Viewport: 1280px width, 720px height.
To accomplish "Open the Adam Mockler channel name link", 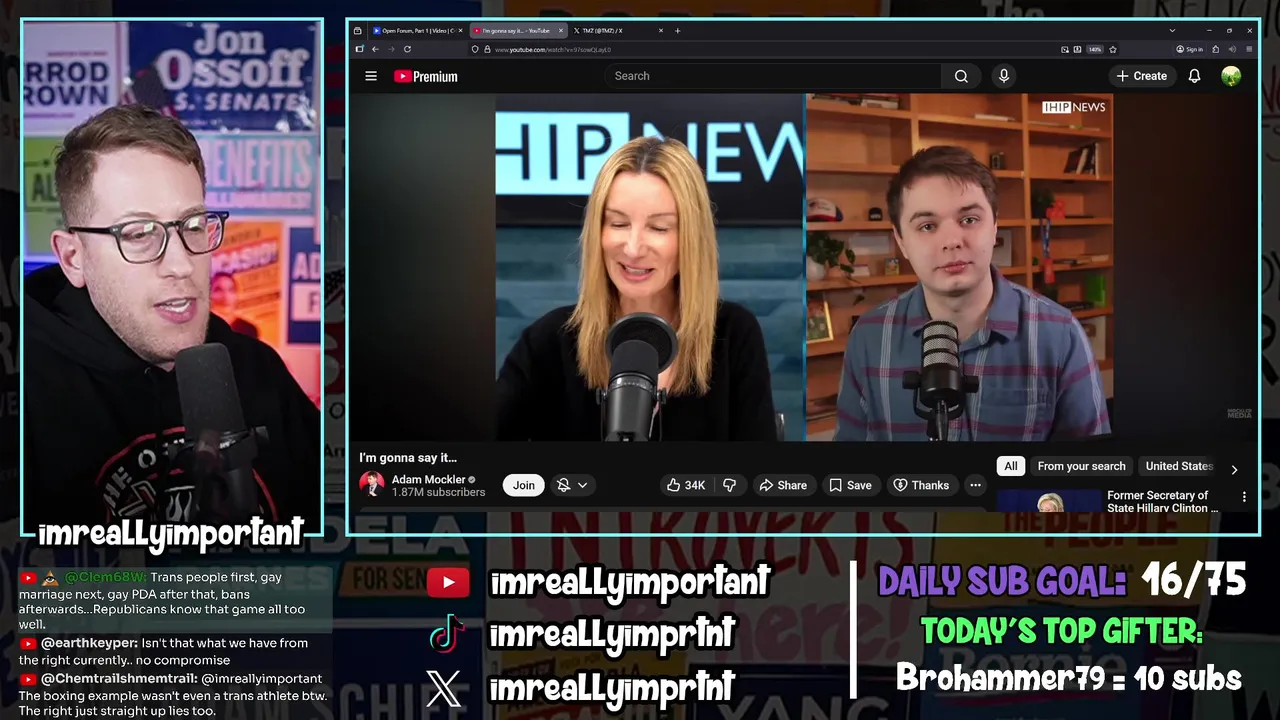I will tap(428, 480).
